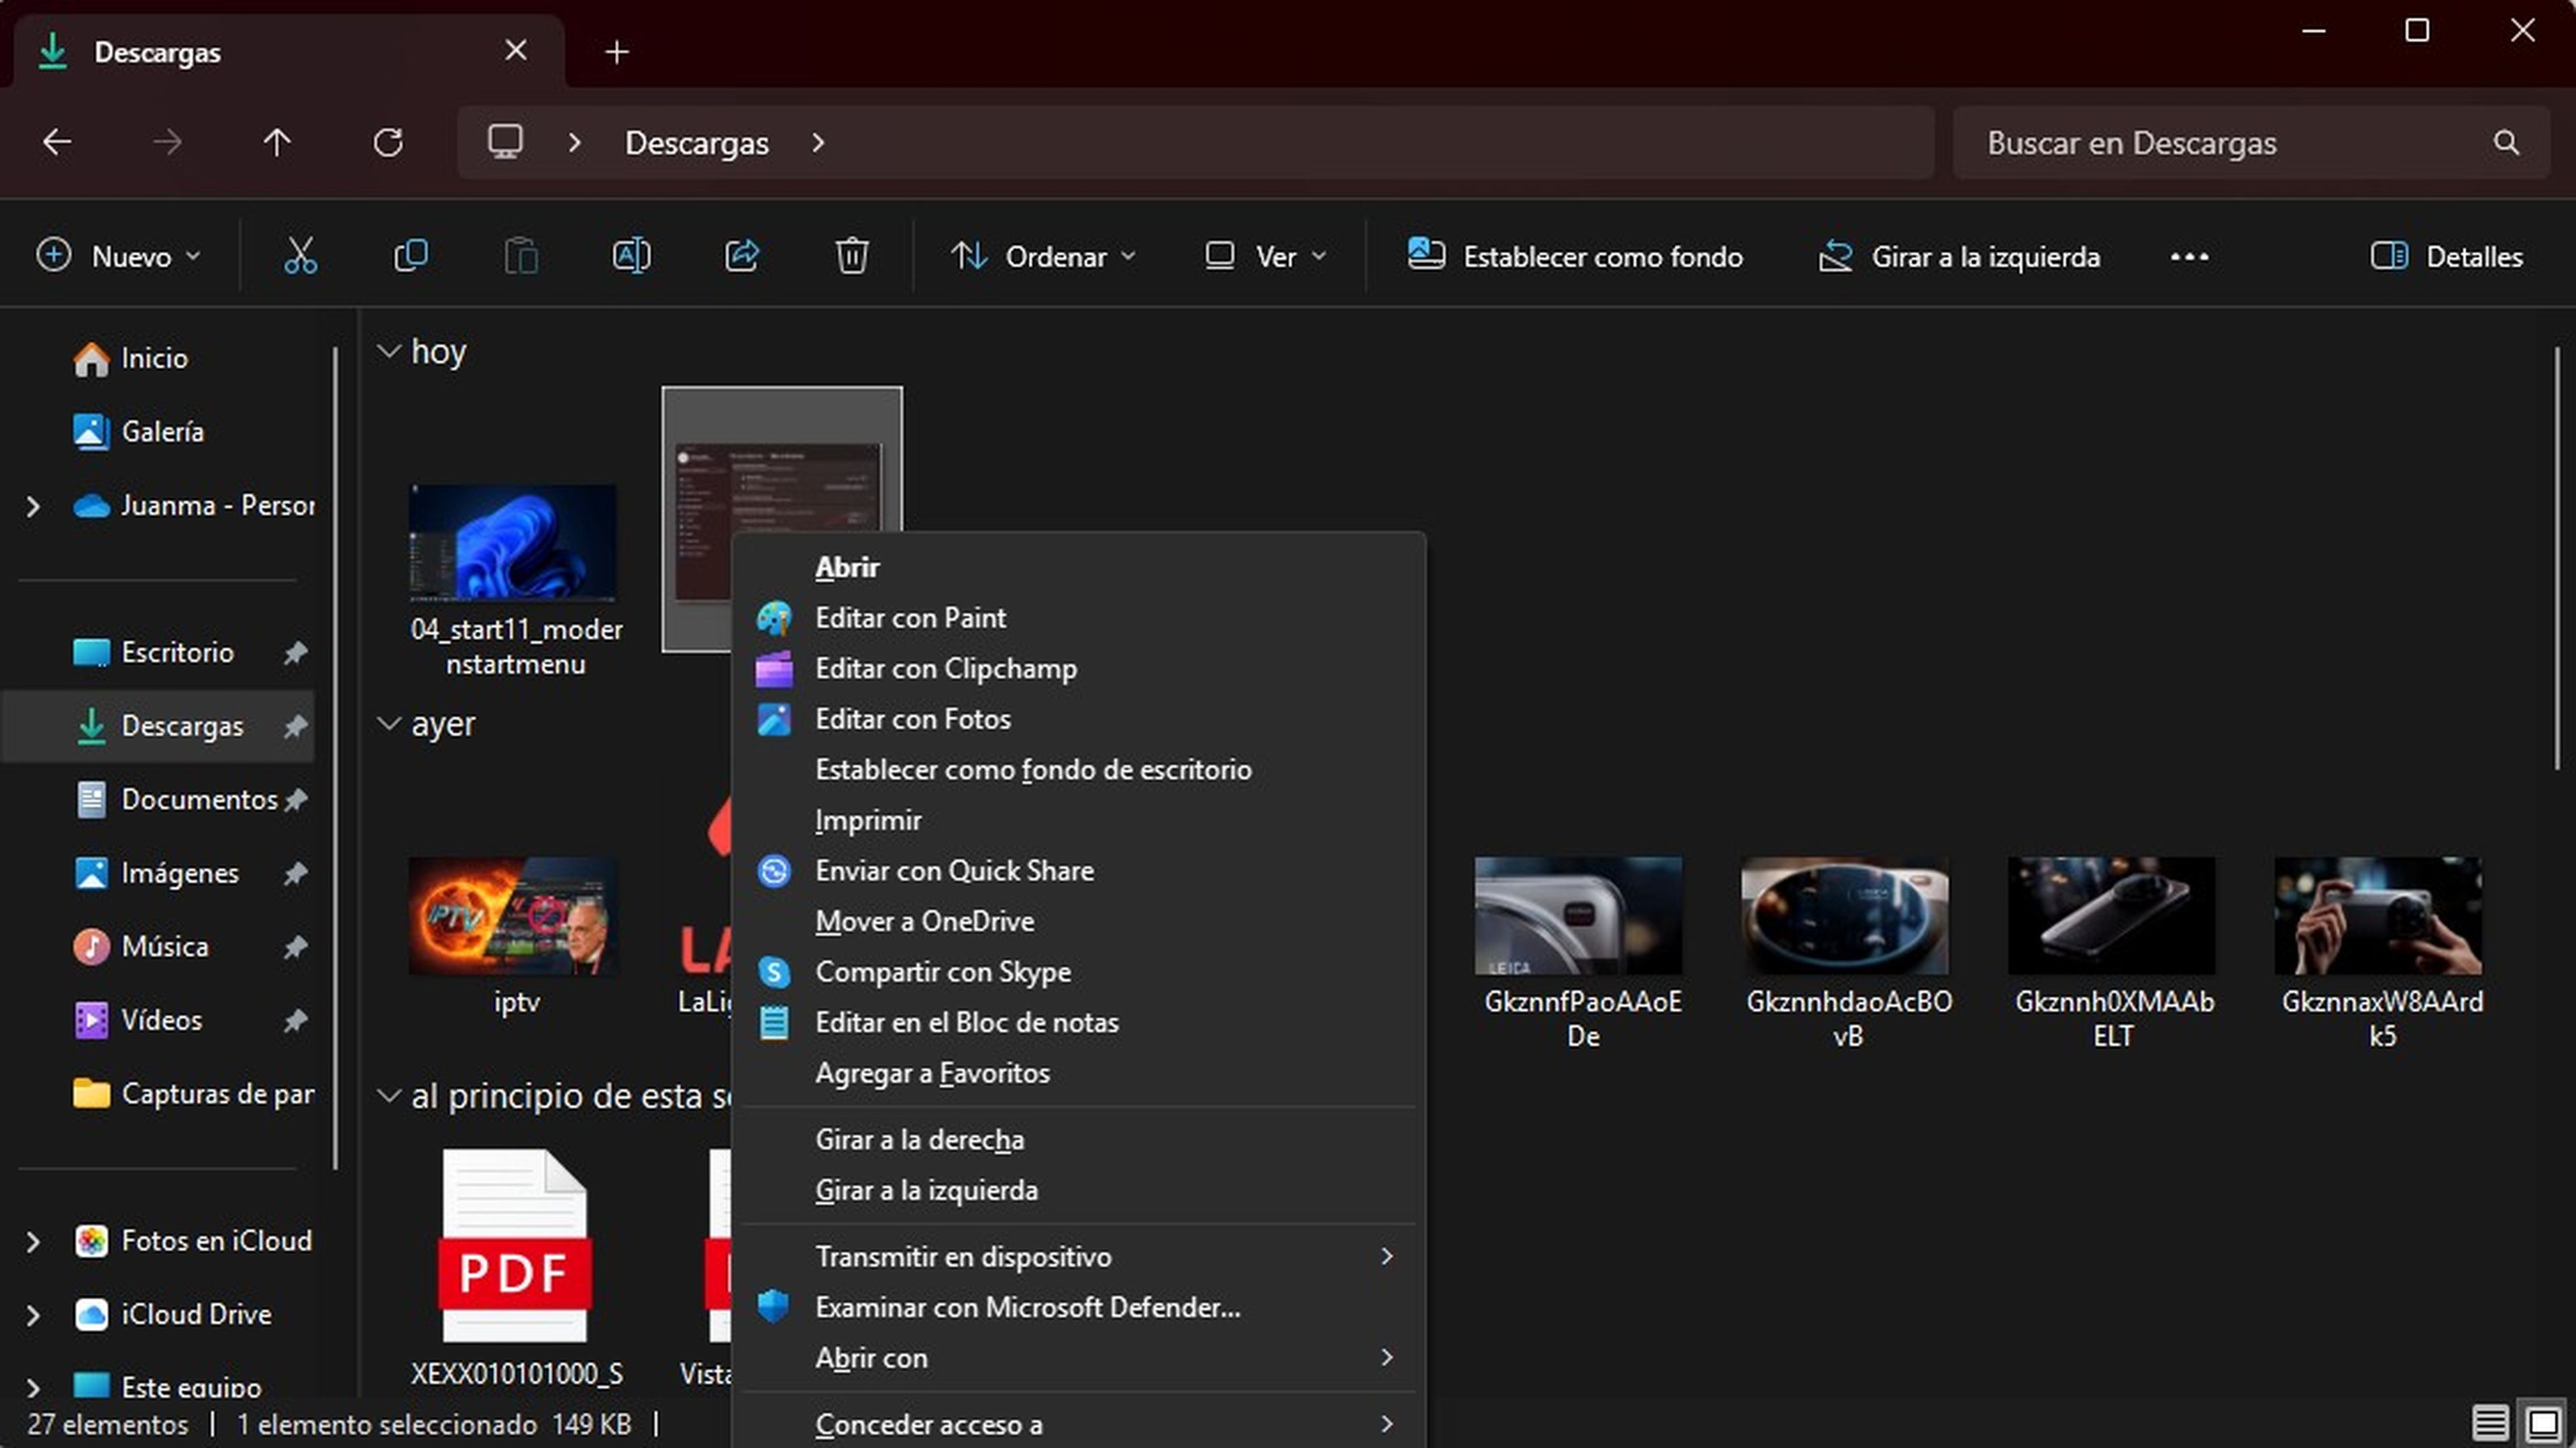
Task: Open Capturas de pantalla folder in sidebar
Action: pyautogui.click(x=194, y=1094)
